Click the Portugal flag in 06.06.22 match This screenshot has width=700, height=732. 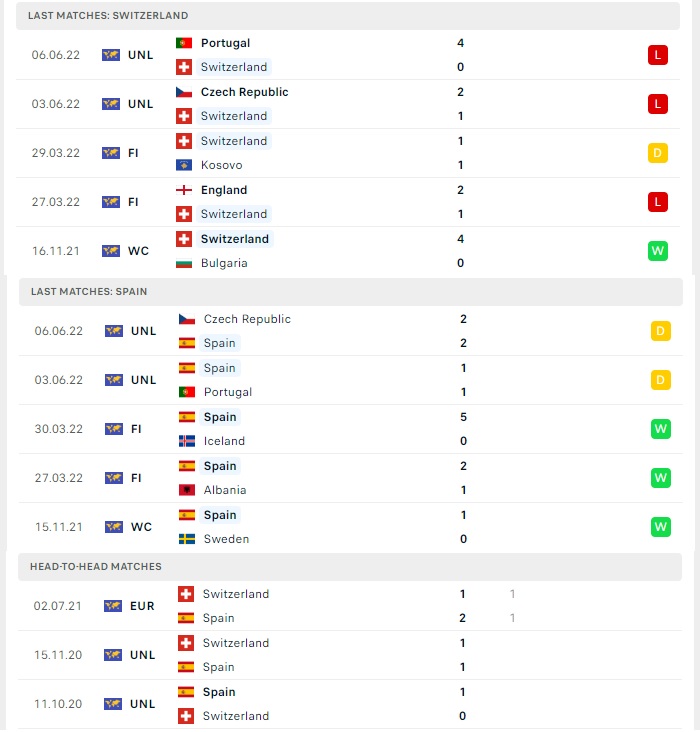point(184,43)
